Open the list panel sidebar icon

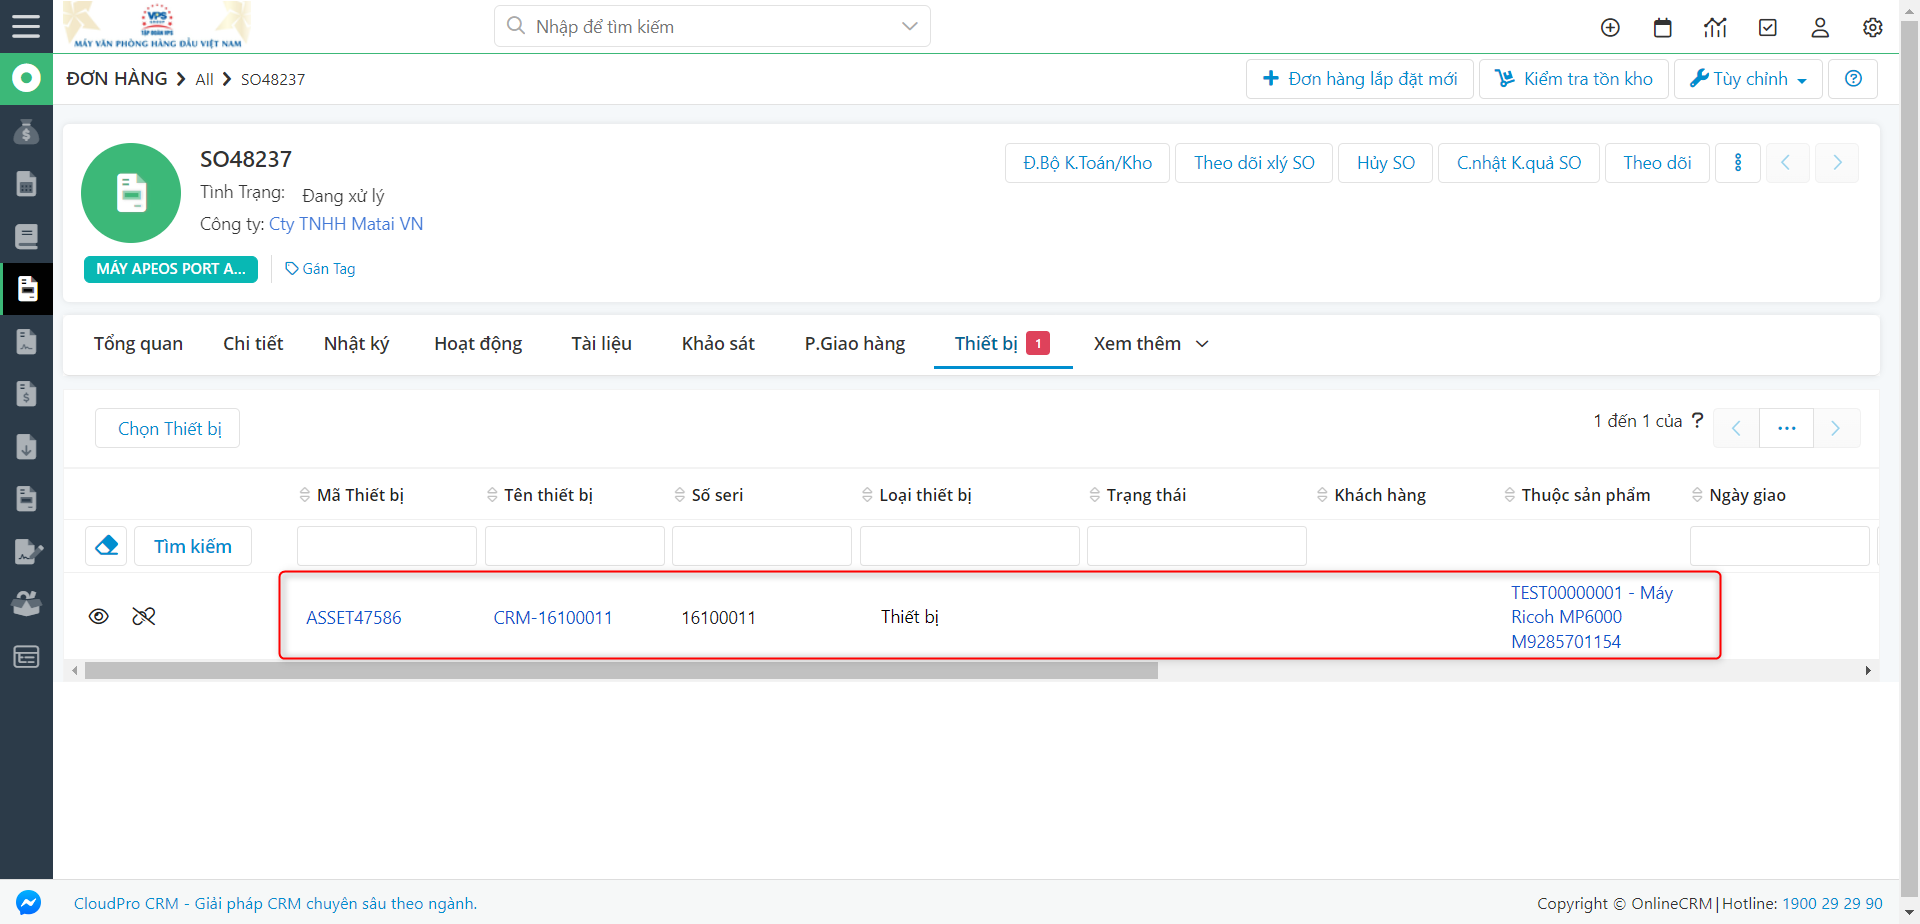[x=26, y=657]
